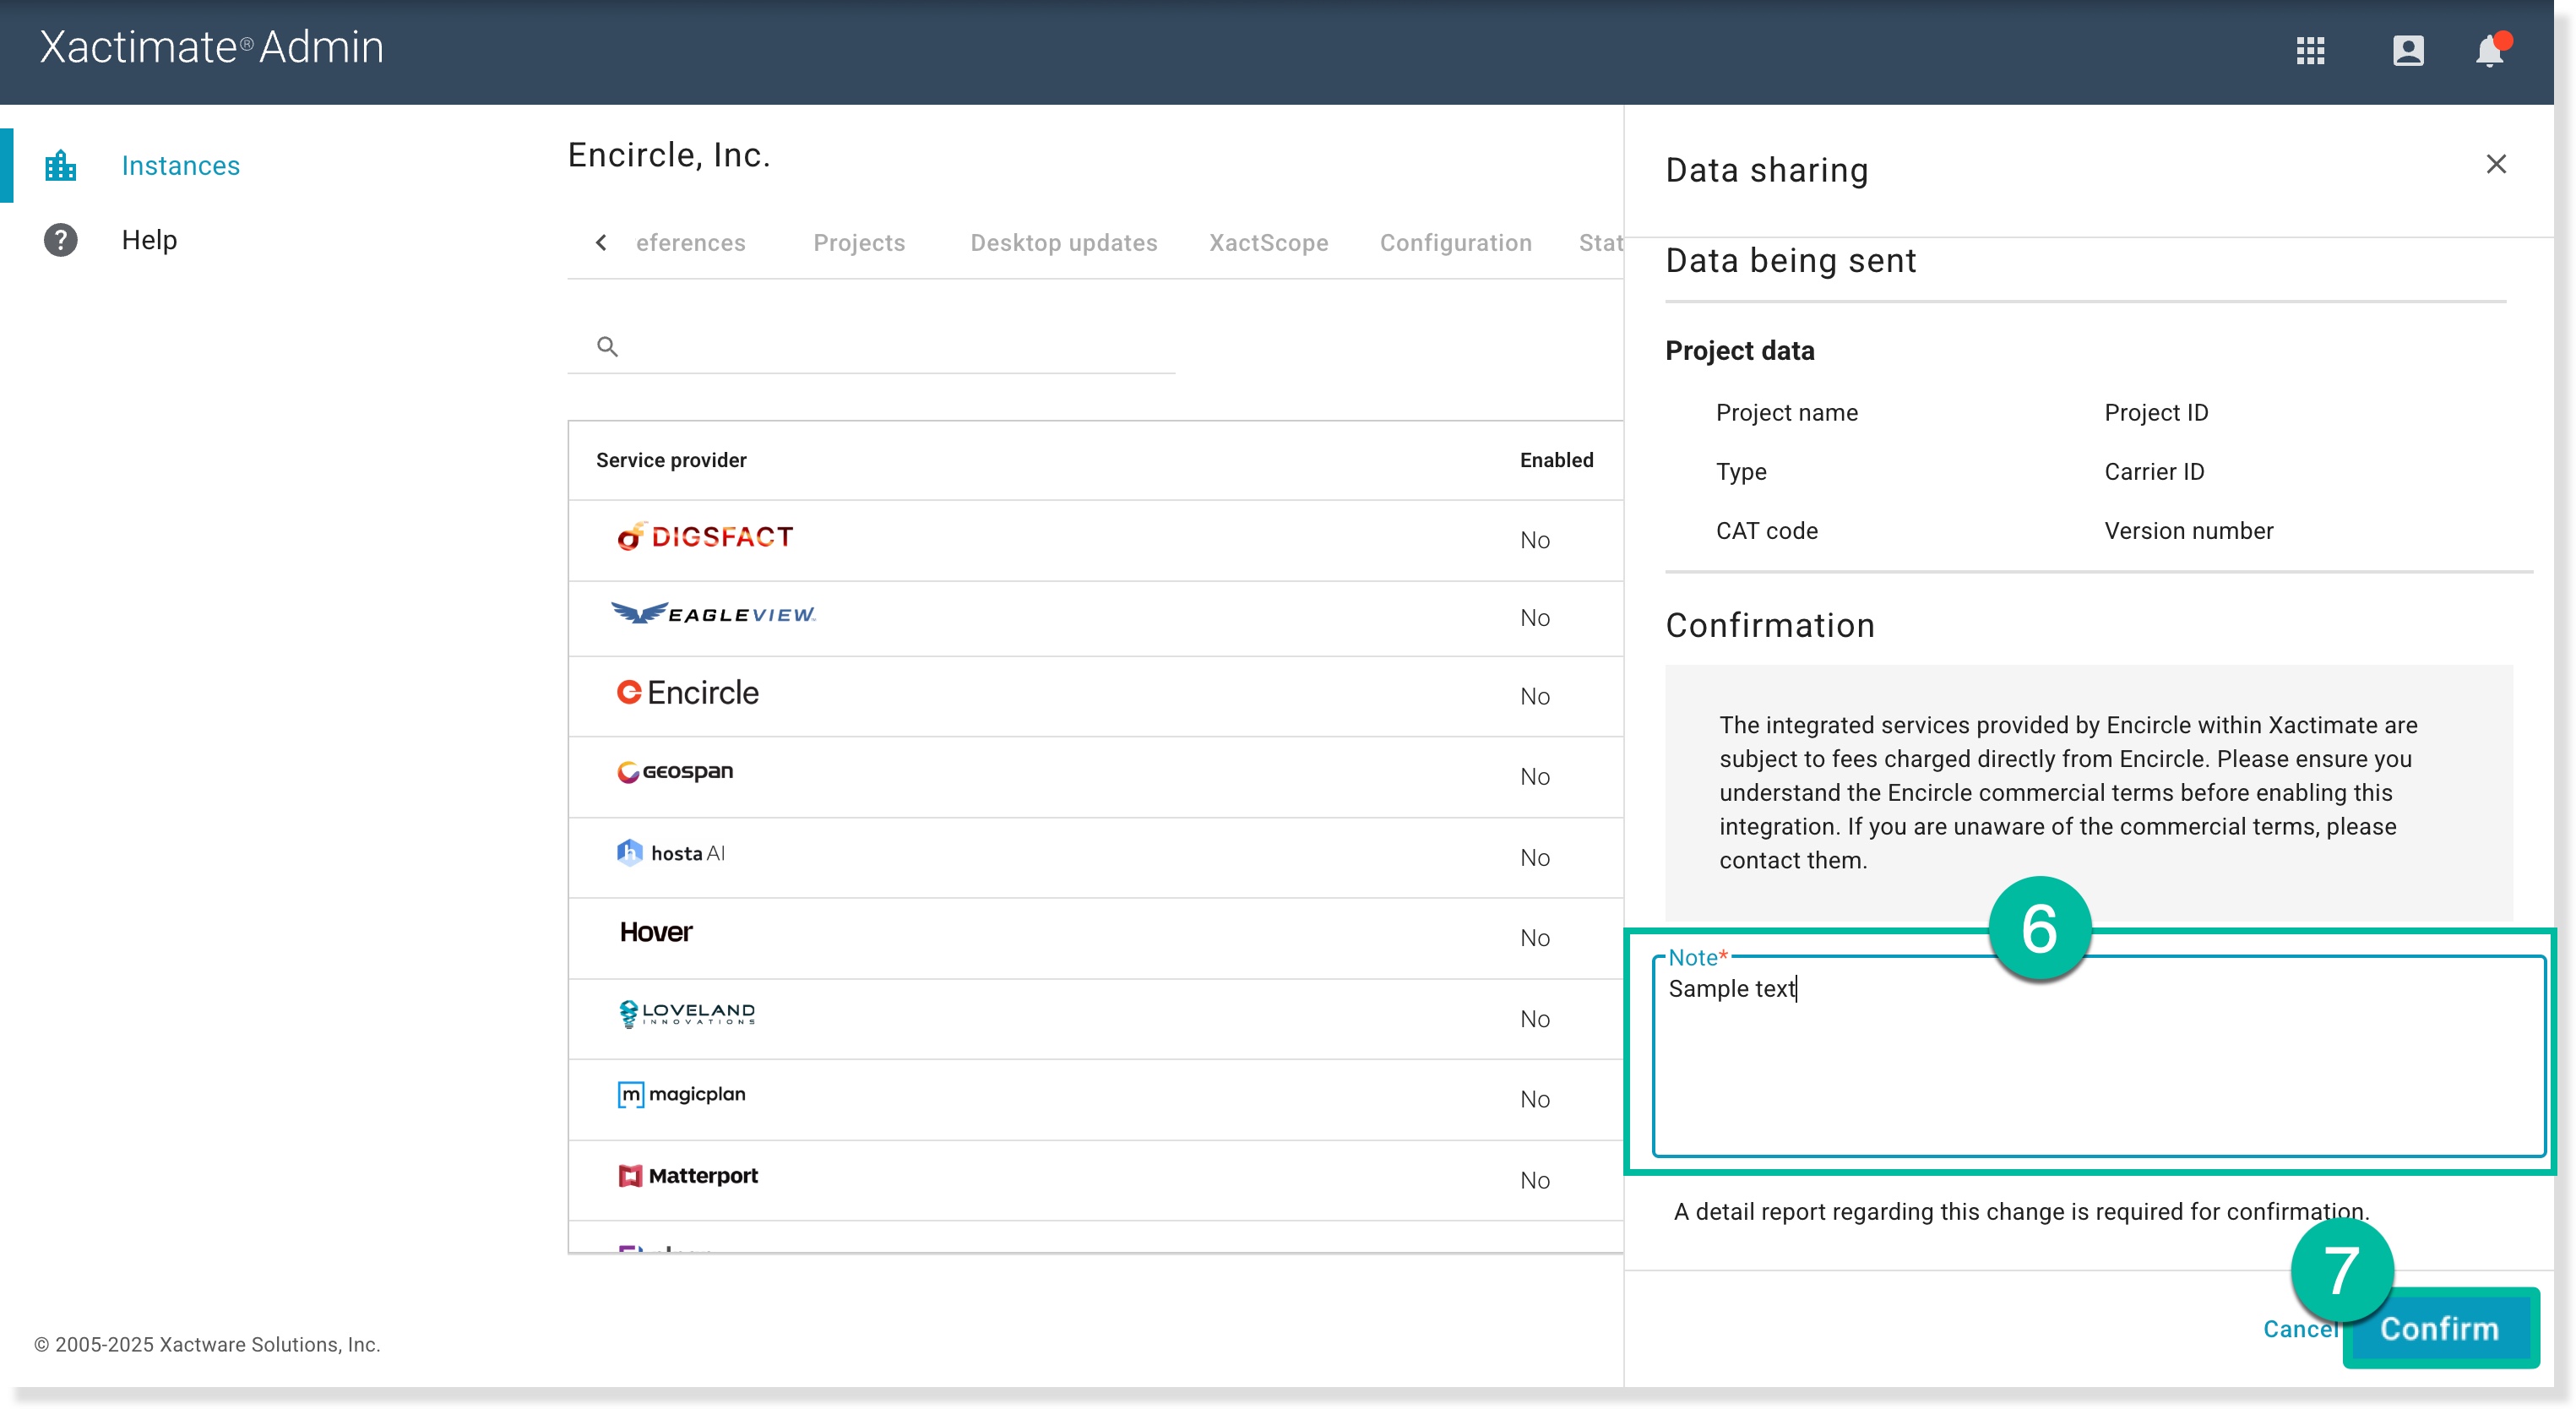
Task: Switch to the XactScope tab
Action: (1268, 243)
